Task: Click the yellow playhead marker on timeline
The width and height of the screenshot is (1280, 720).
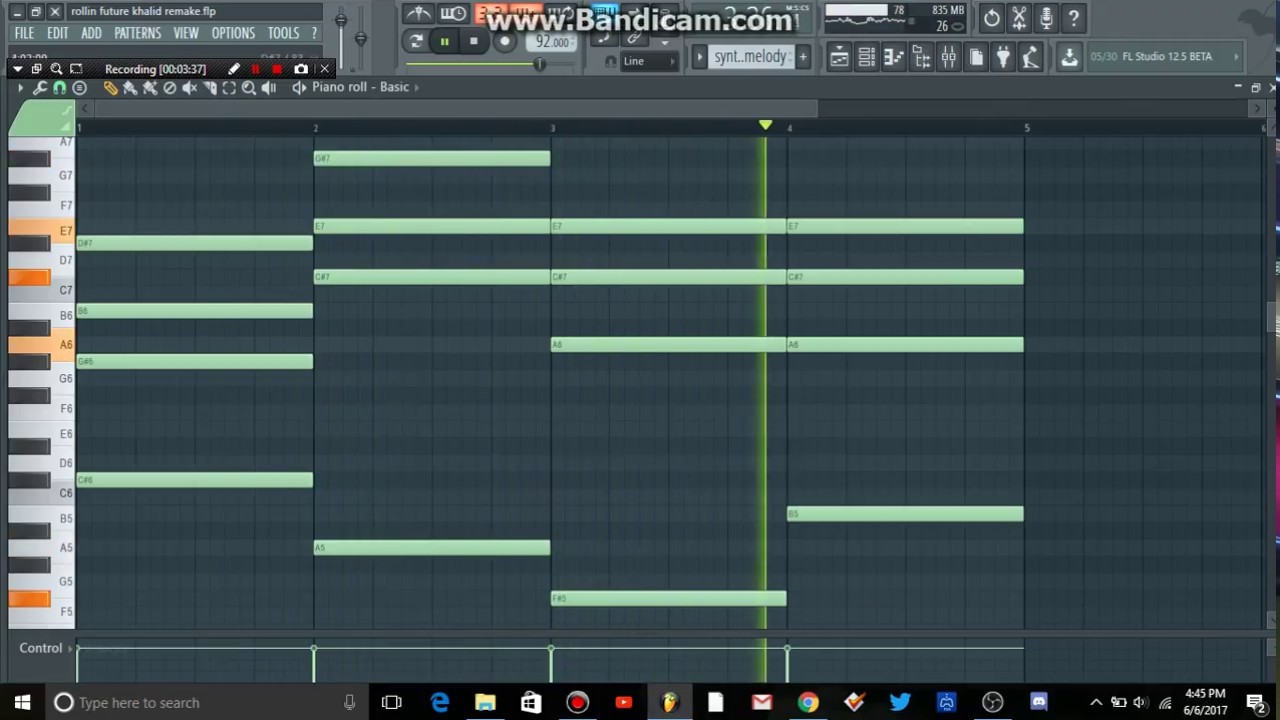Action: point(765,125)
